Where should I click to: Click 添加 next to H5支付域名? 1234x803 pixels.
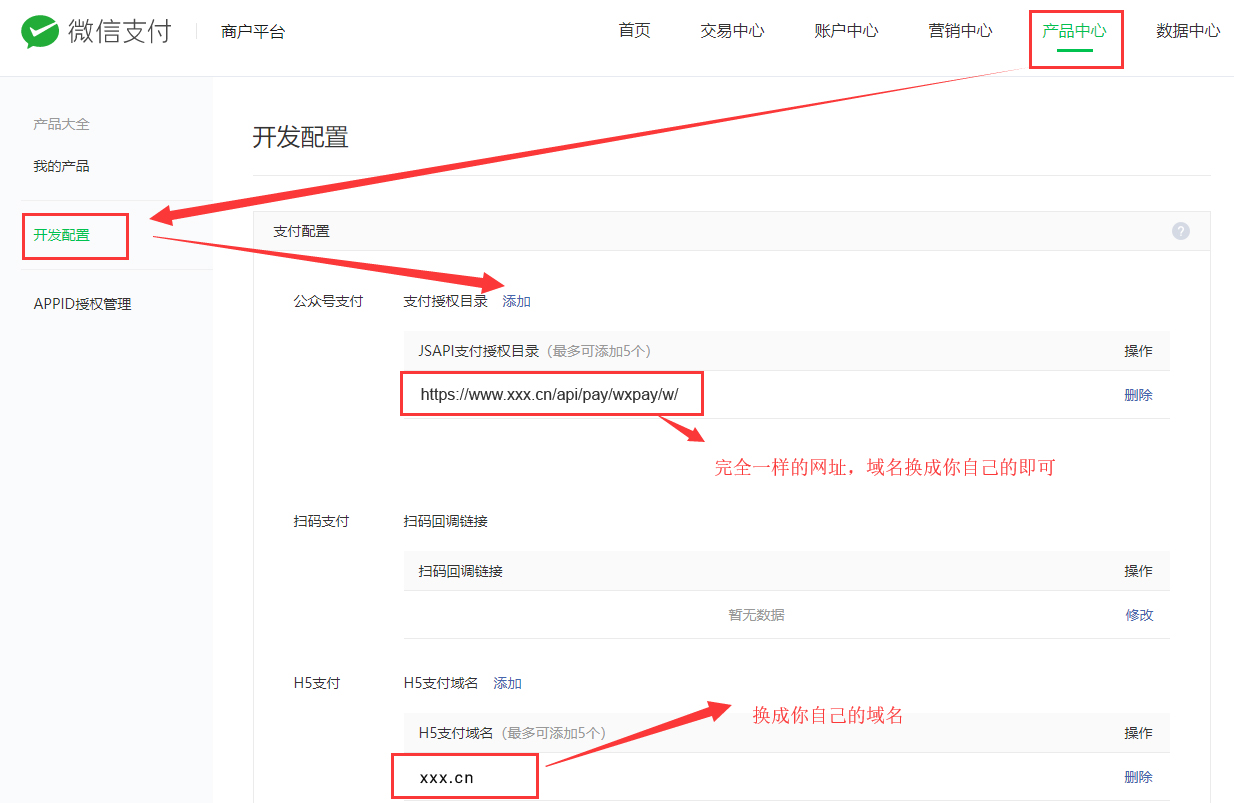[x=507, y=683]
